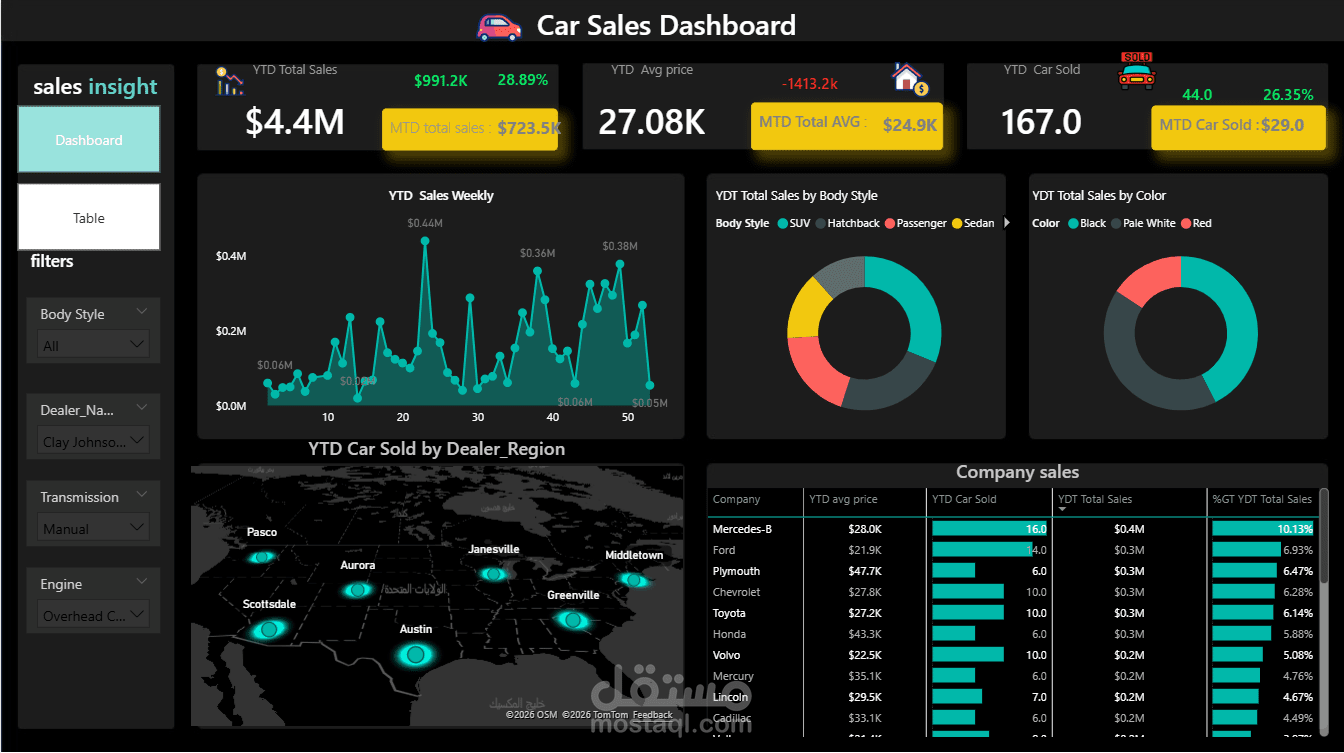Click the SOLD car icon in the YTD Car Sold card
This screenshot has width=1344, height=753.
(1136, 72)
